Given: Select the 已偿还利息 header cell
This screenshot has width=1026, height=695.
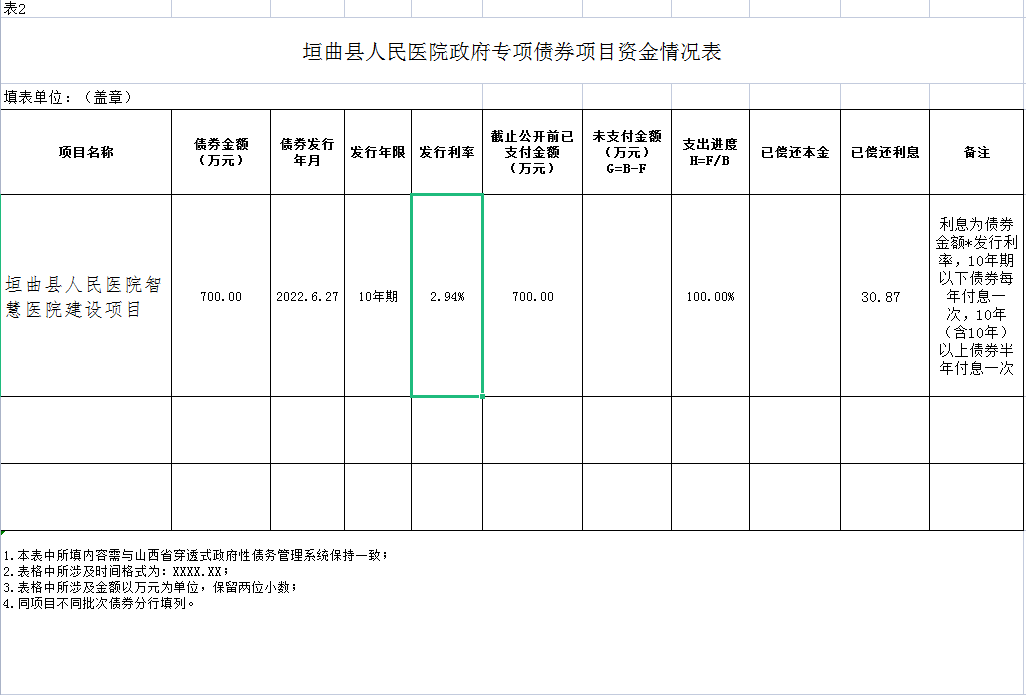Looking at the screenshot, I should pyautogui.click(x=885, y=152).
